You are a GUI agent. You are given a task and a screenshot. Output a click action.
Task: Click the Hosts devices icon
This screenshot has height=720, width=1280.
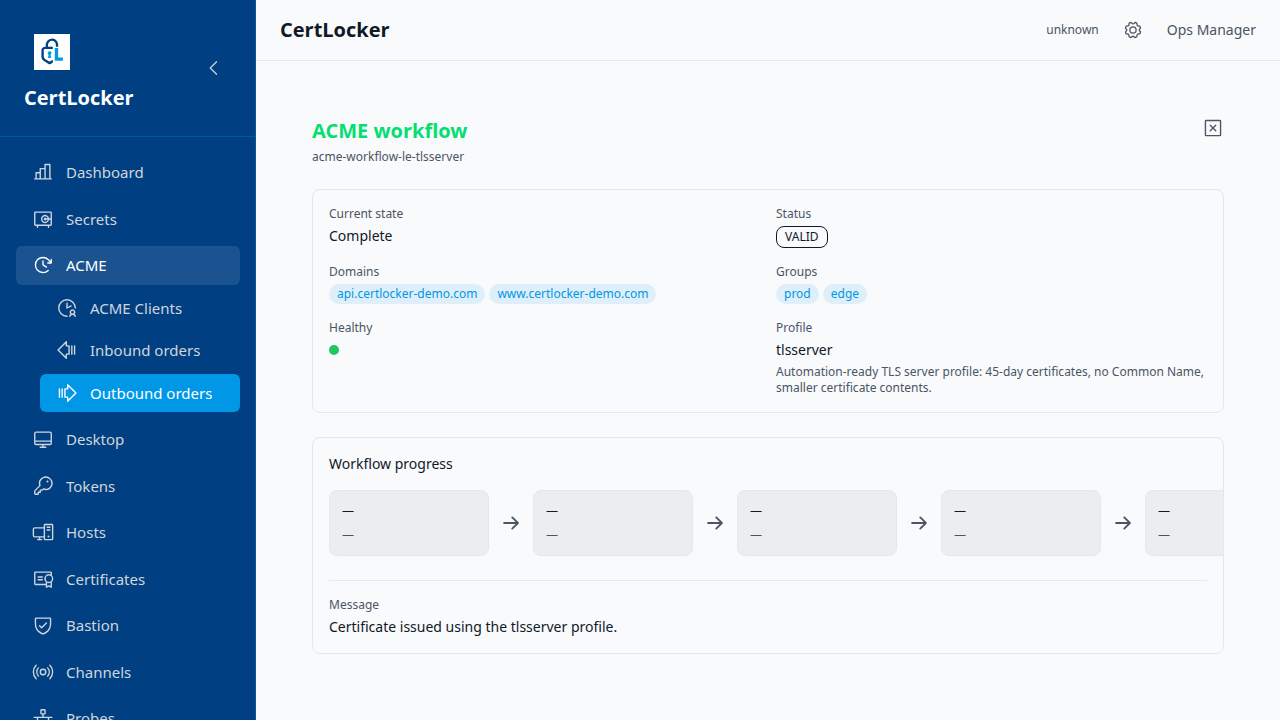coord(43,532)
